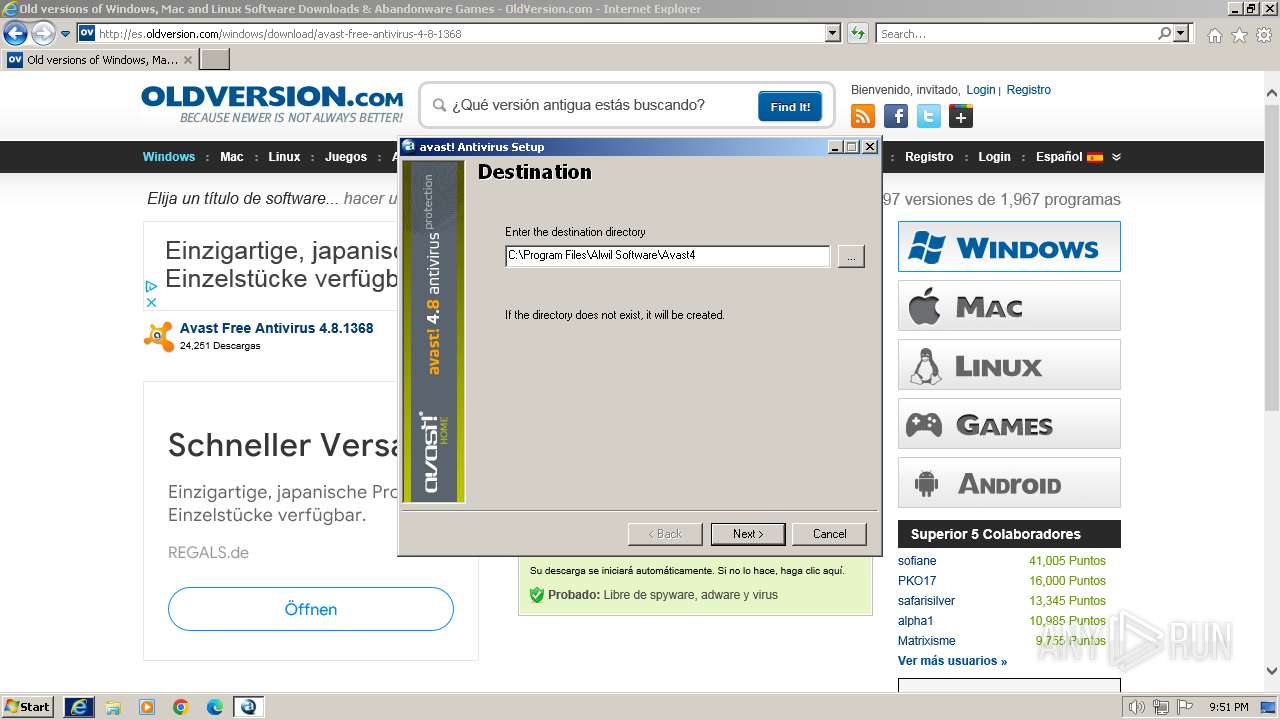Open contributor PKO17's profile link
The image size is (1280, 720).
(917, 581)
